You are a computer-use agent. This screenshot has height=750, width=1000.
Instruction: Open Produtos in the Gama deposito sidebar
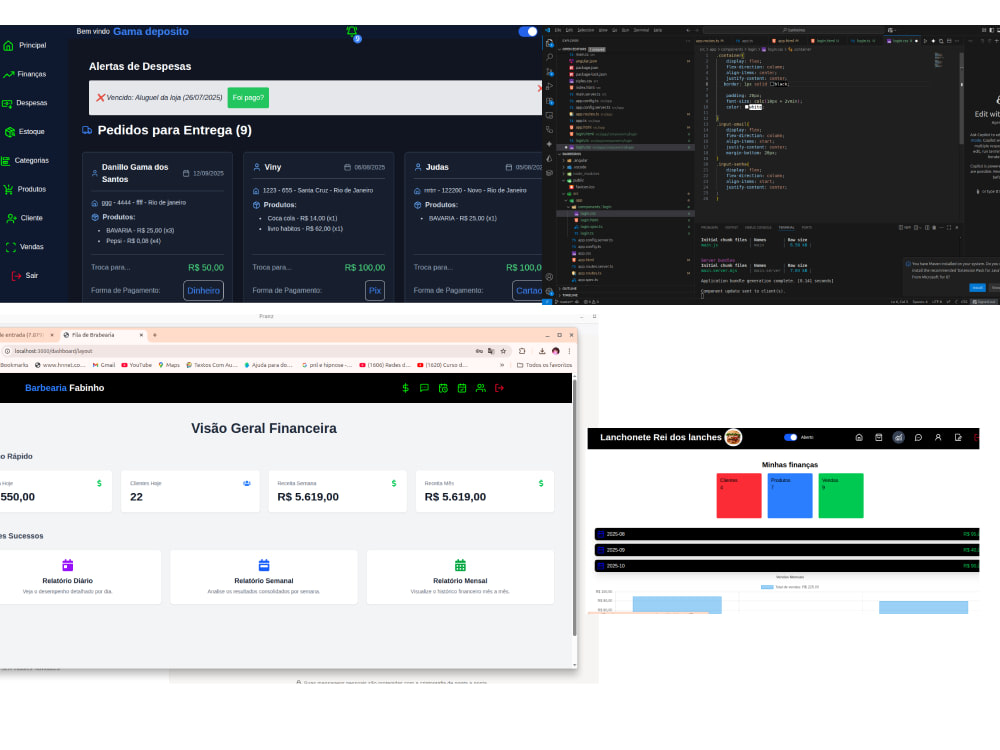[x=26, y=189]
